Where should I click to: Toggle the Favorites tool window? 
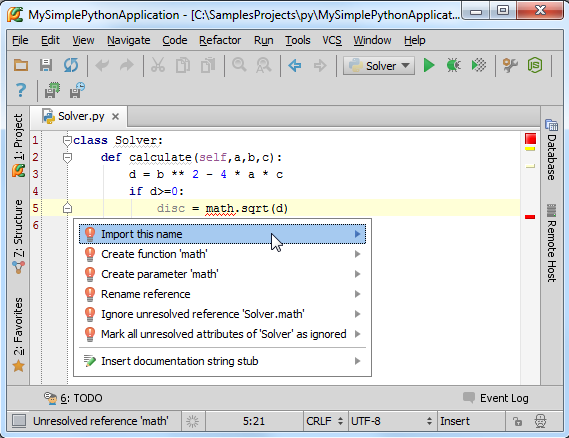18,335
